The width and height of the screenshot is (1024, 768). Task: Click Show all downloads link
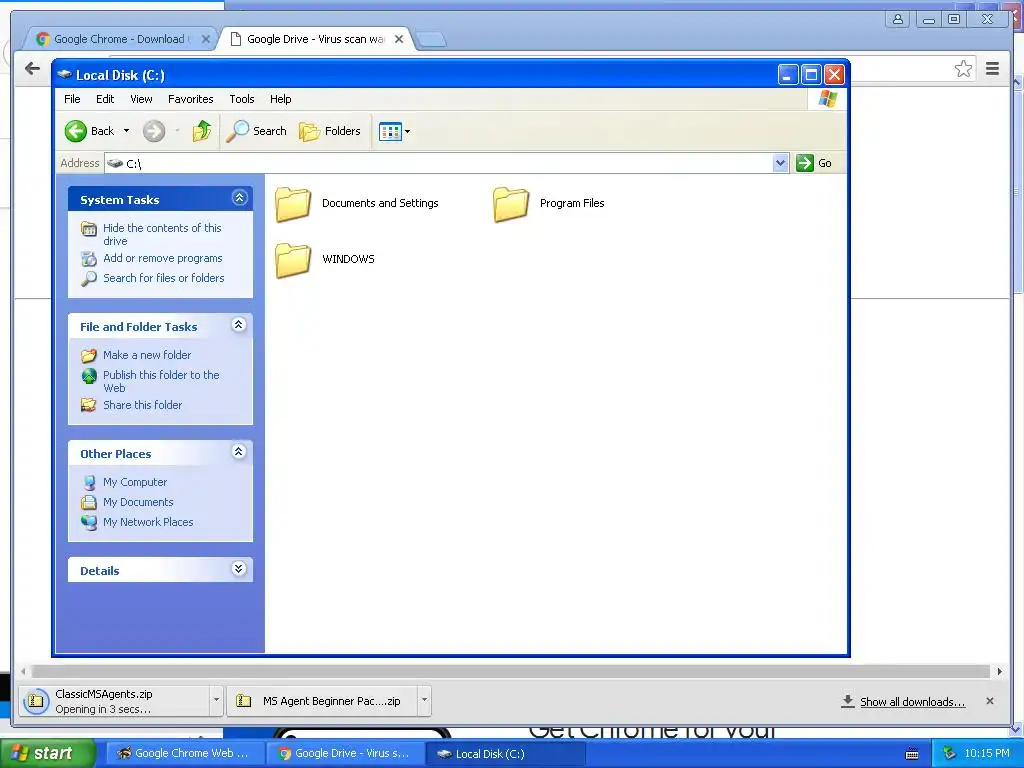tap(912, 702)
